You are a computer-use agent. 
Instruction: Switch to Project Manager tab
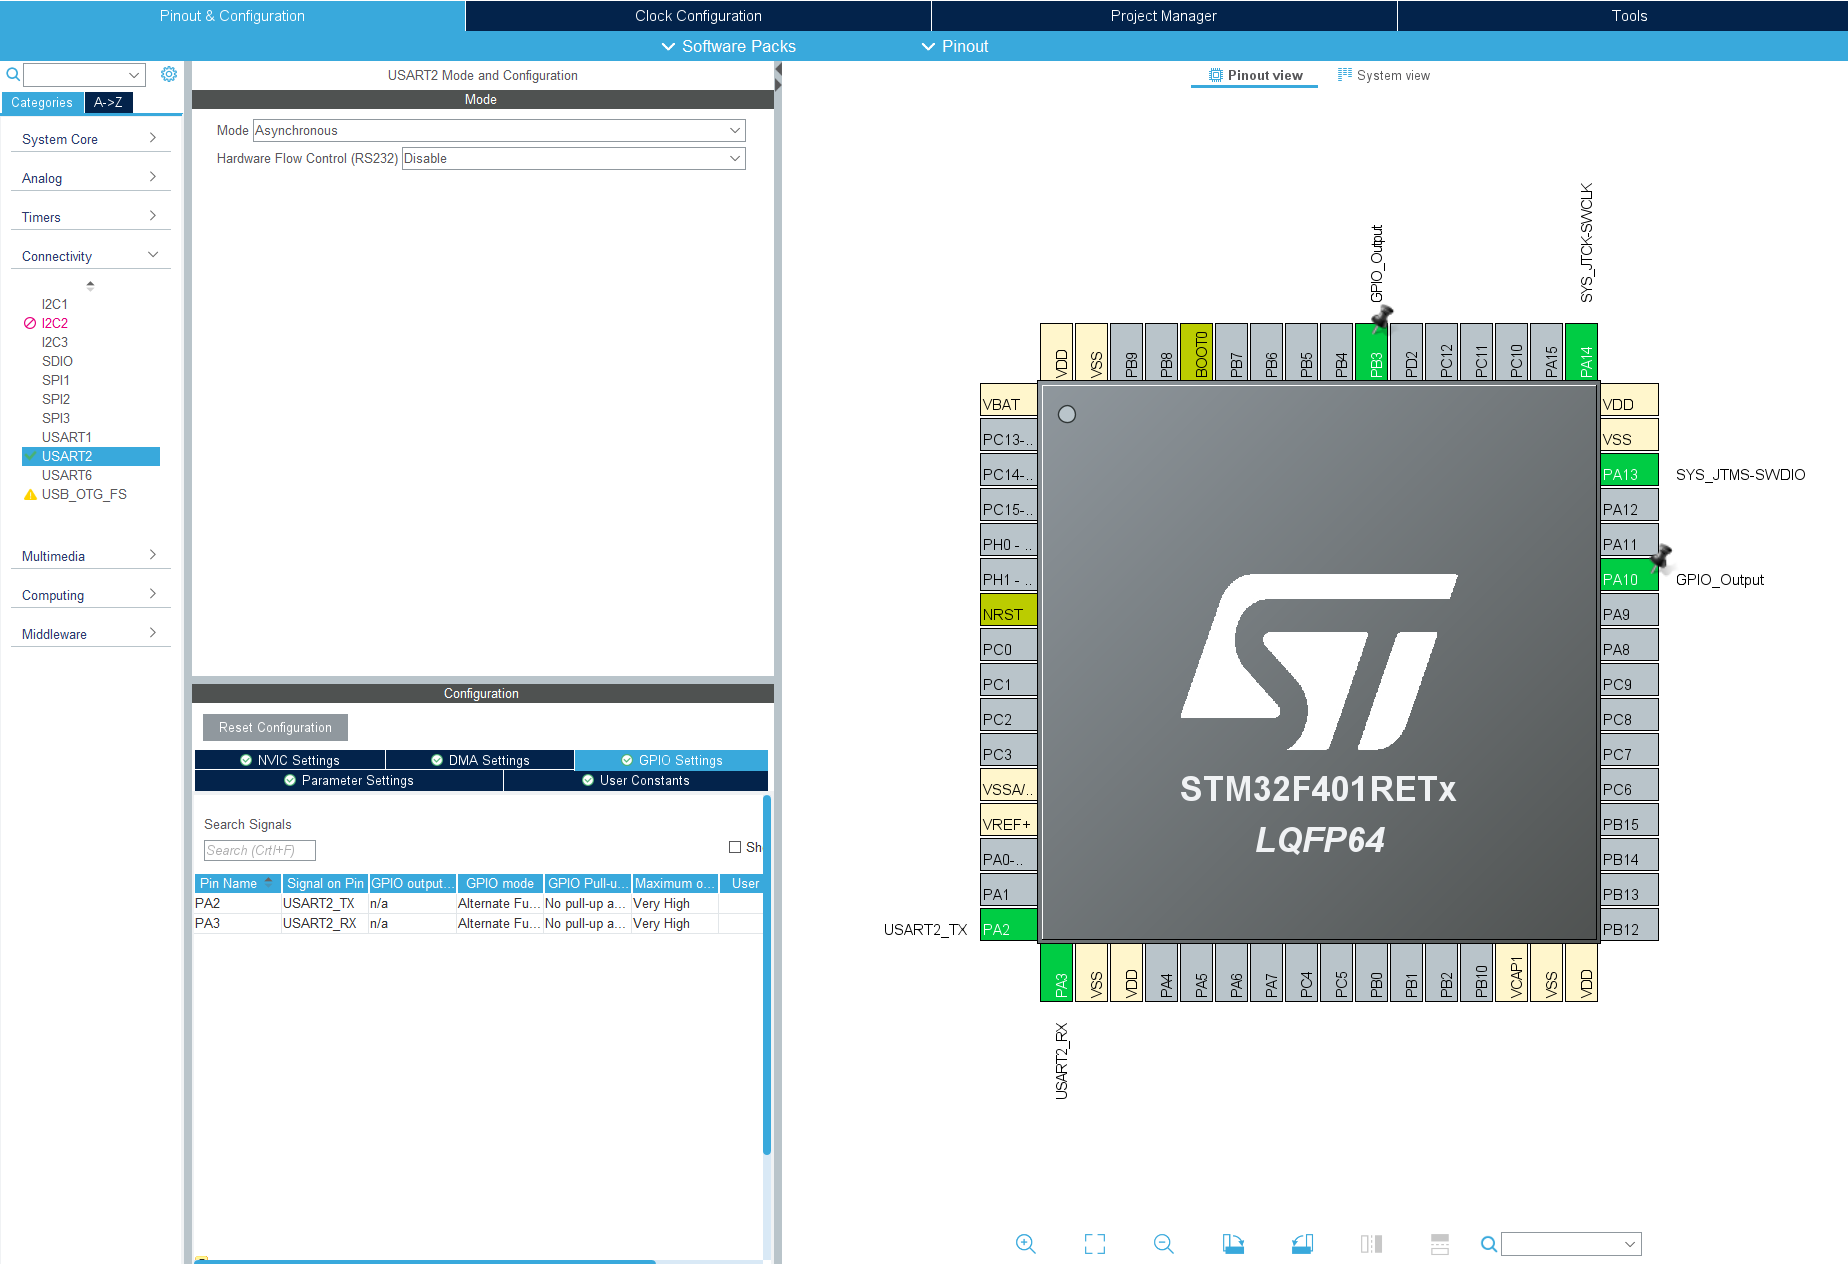1164,16
